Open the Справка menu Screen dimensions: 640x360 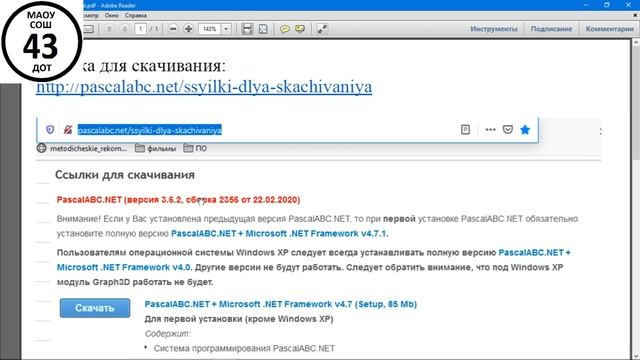[136, 16]
